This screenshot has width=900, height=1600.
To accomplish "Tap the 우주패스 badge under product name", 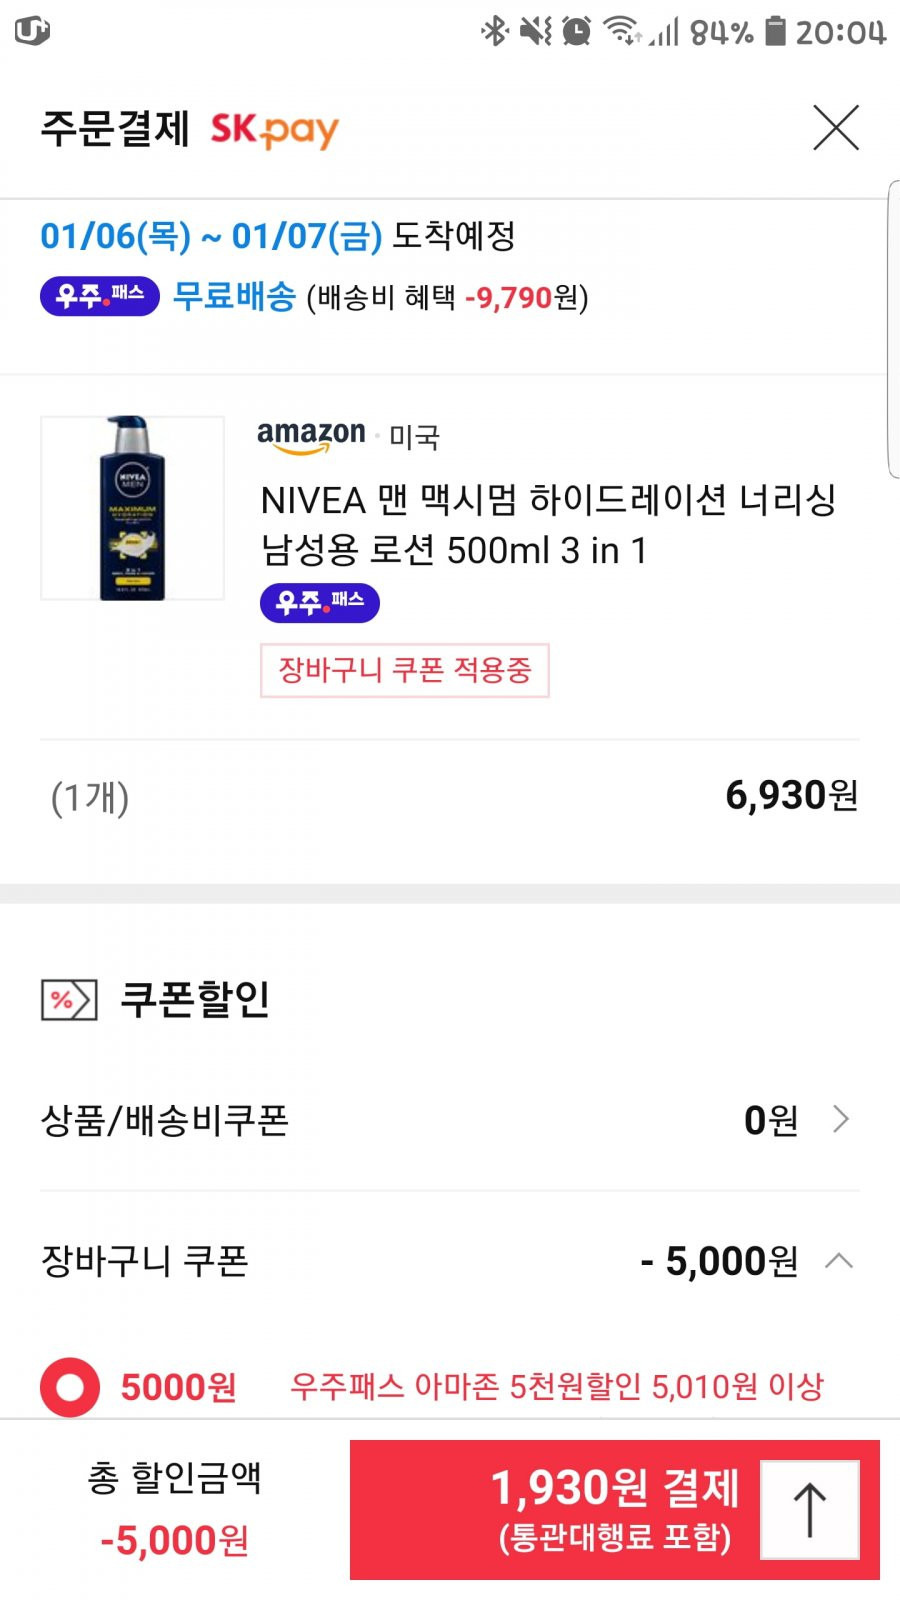I will 320,603.
